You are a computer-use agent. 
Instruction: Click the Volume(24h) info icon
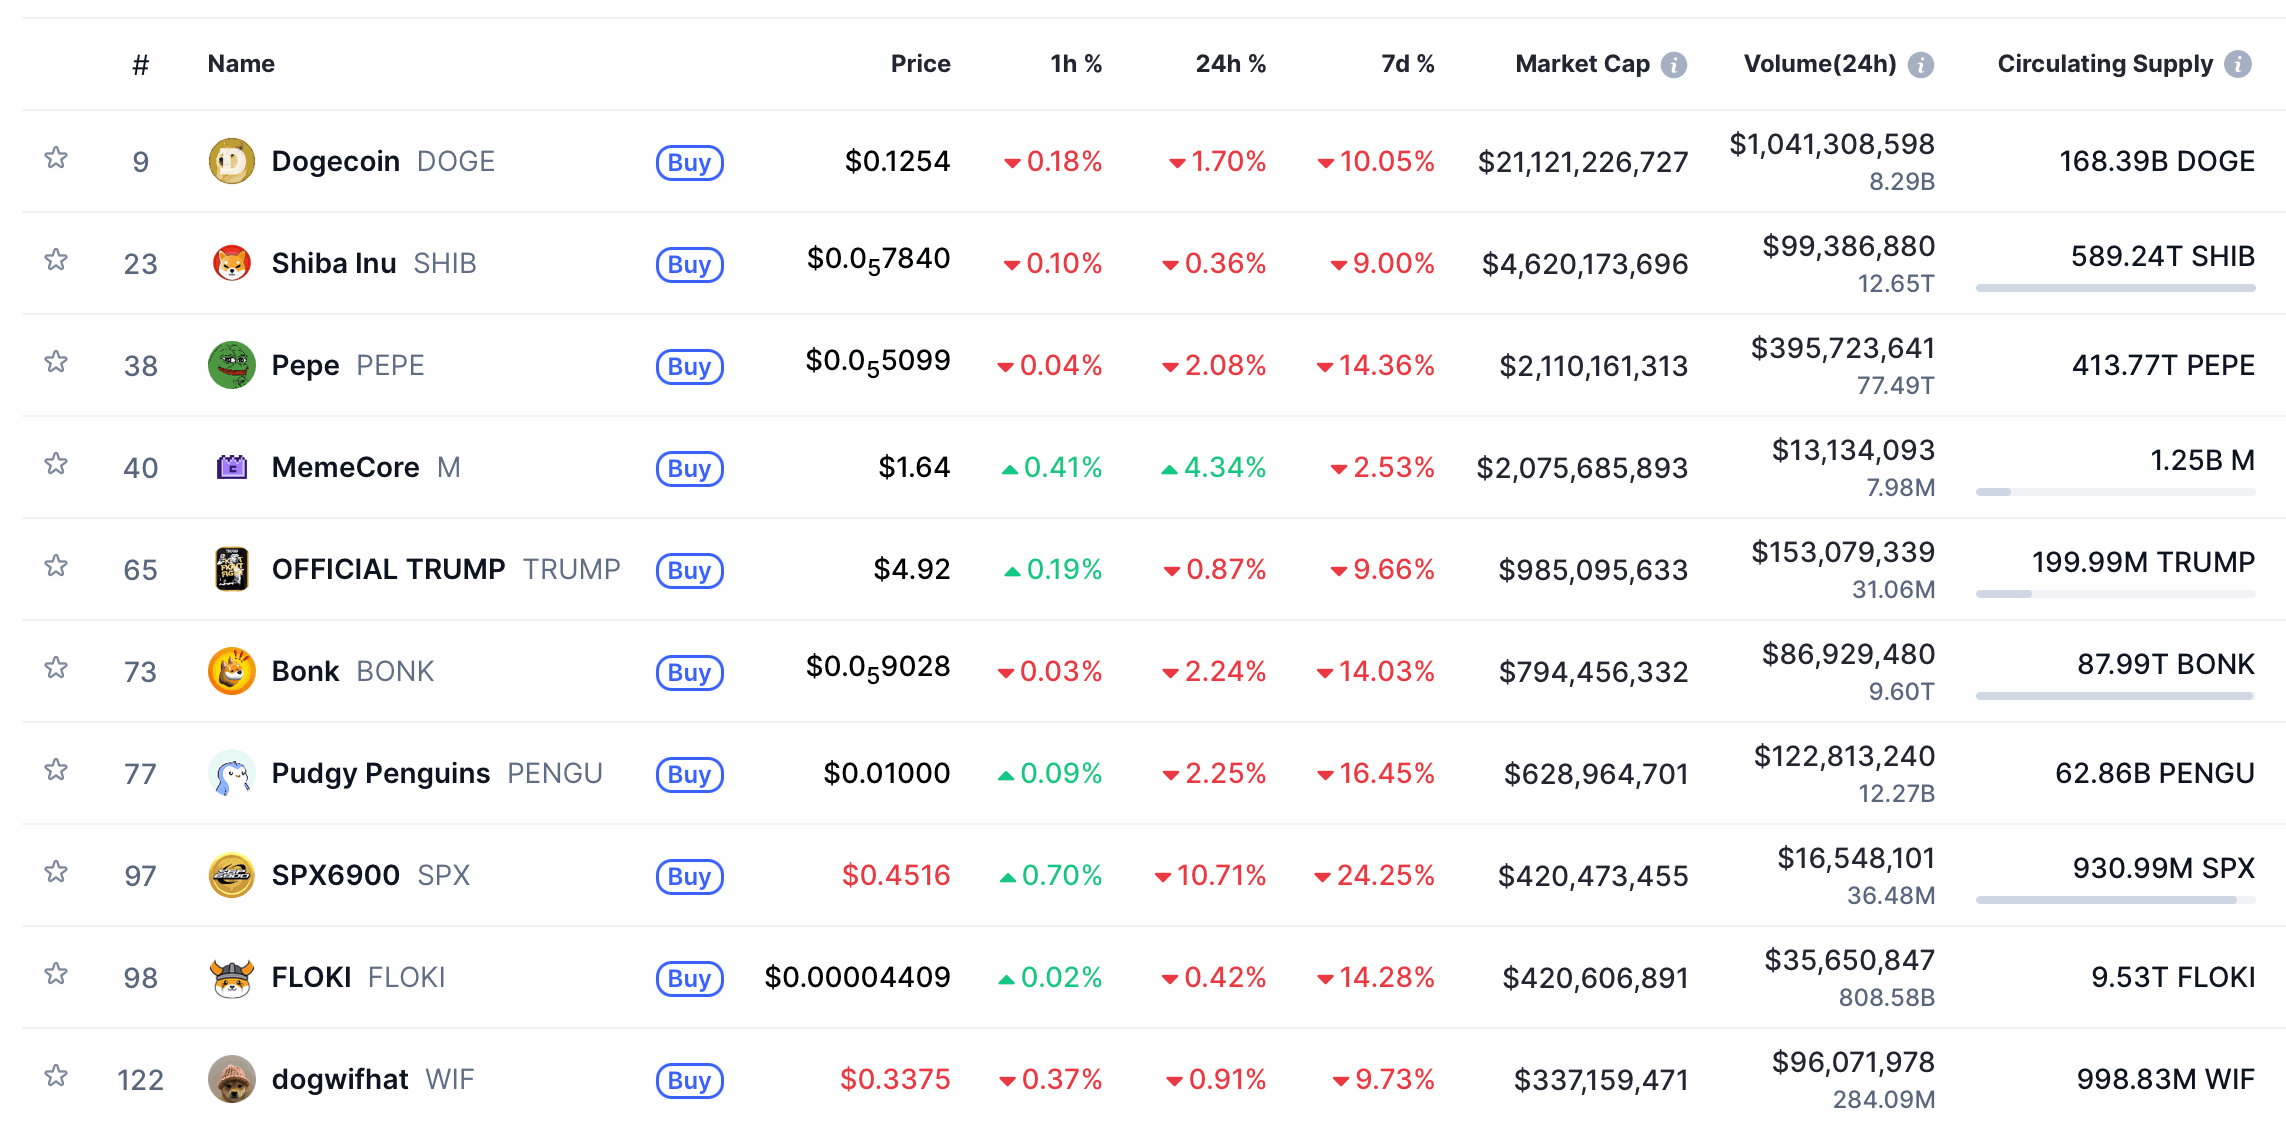[x=1921, y=65]
